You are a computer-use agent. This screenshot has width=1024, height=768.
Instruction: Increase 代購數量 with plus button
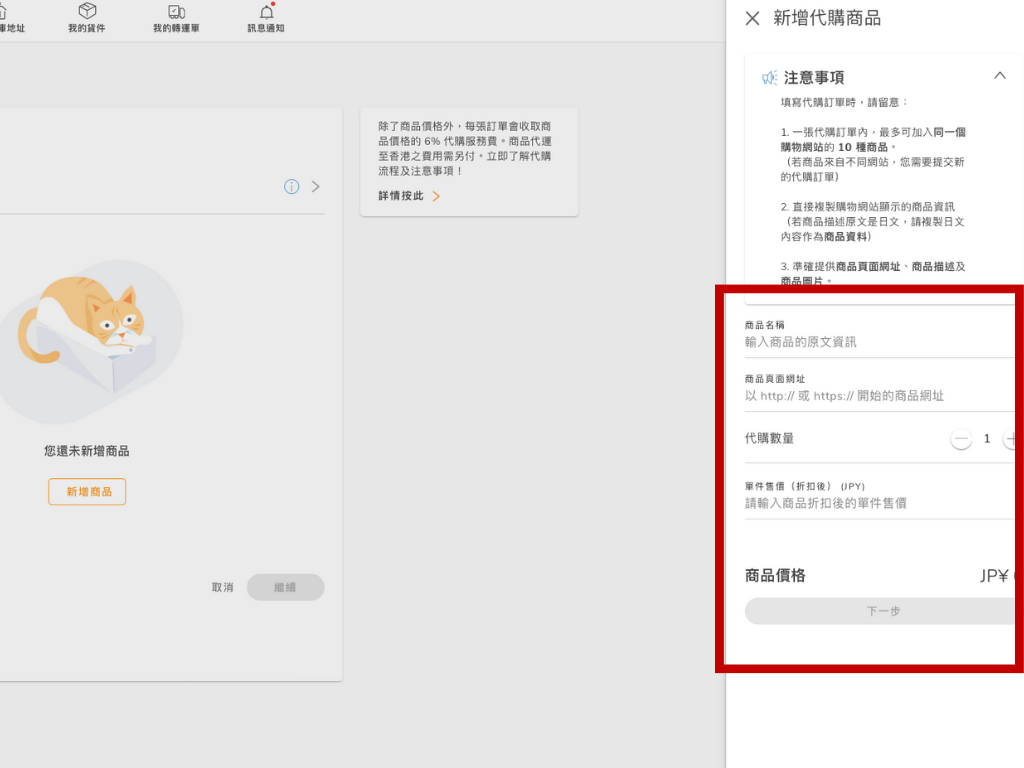(1011, 439)
